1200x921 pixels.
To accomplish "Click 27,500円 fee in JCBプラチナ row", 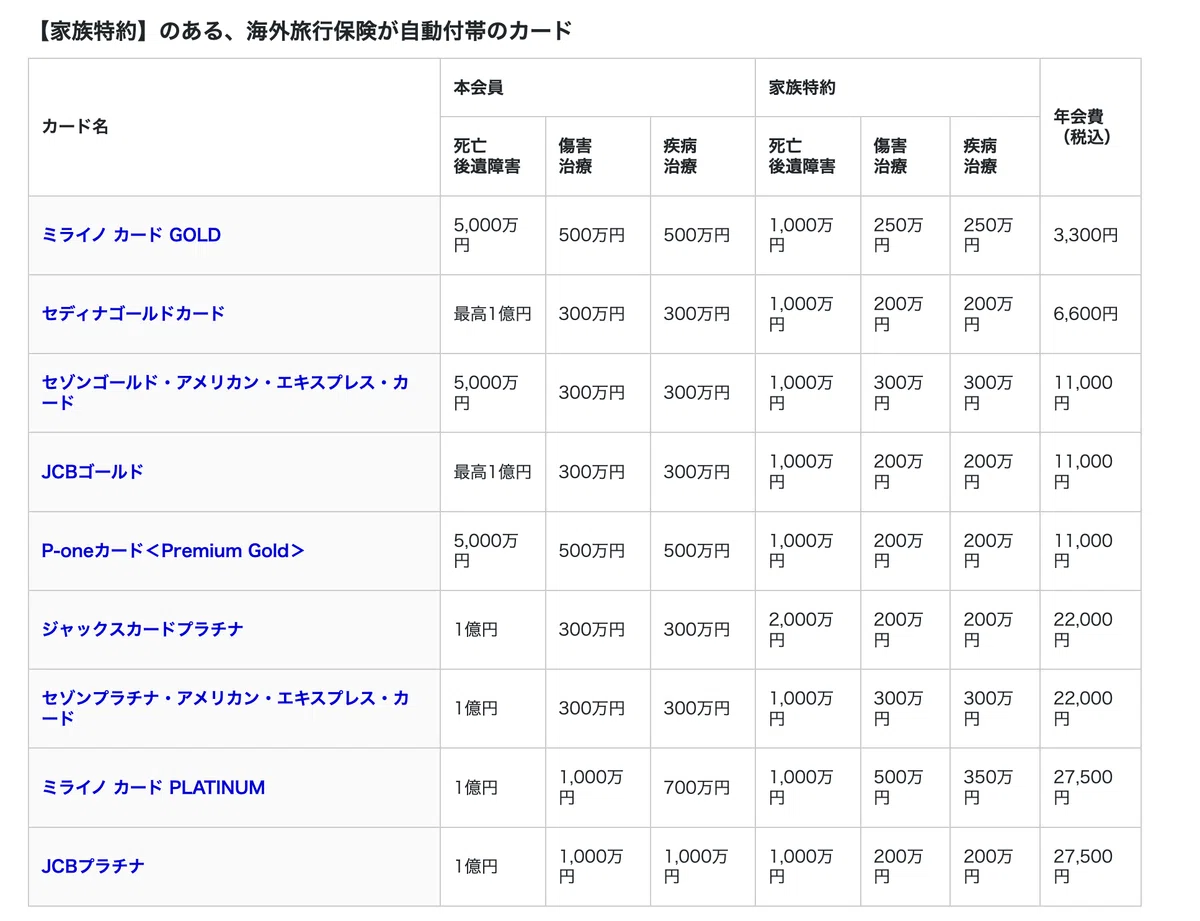I will (x=1090, y=866).
